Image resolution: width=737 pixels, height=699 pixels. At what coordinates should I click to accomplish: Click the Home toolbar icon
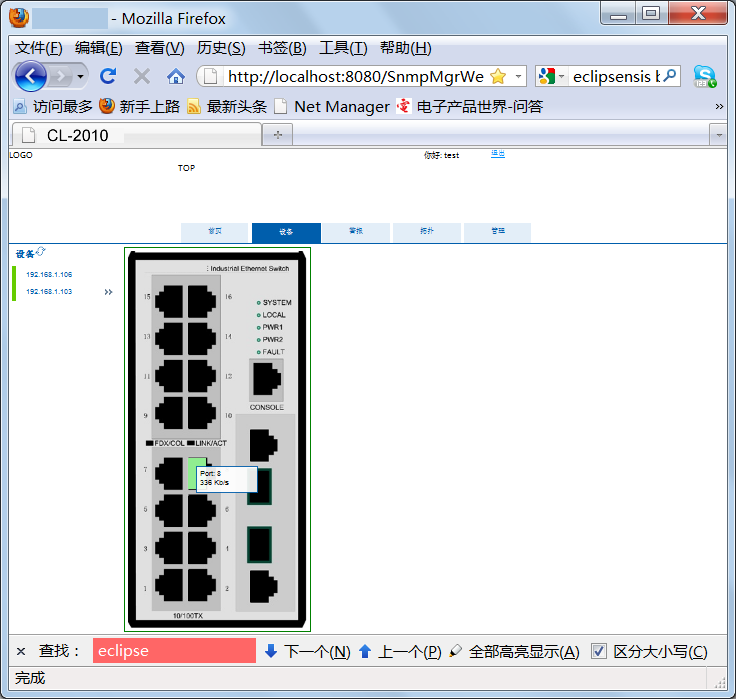coord(175,76)
